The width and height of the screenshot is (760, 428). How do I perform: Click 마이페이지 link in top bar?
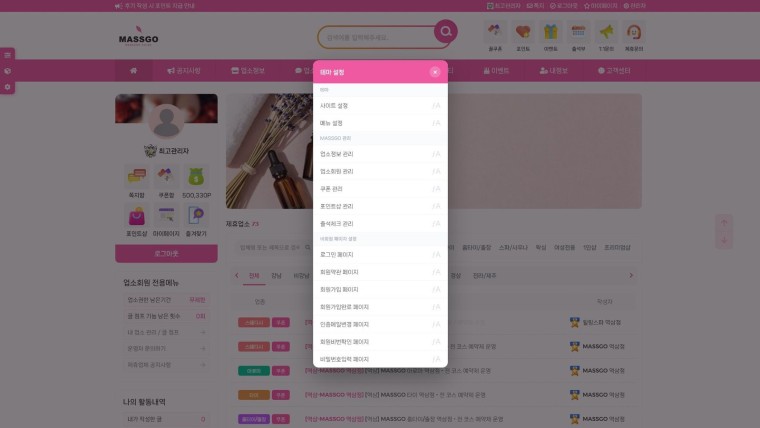[x=601, y=6]
